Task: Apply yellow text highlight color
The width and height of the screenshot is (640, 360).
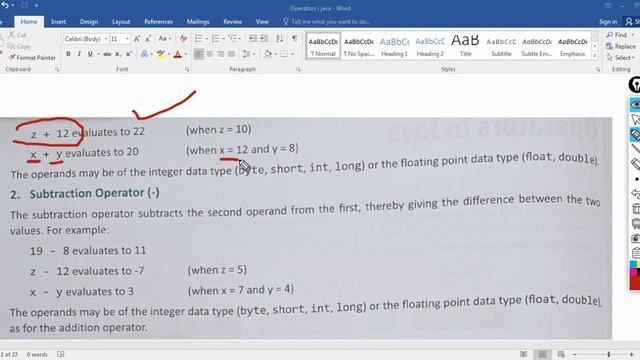Action: click(161, 54)
